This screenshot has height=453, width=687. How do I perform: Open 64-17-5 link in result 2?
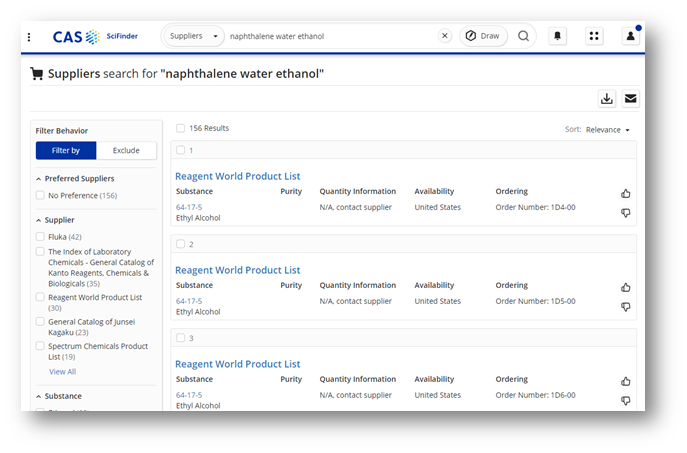[189, 301]
